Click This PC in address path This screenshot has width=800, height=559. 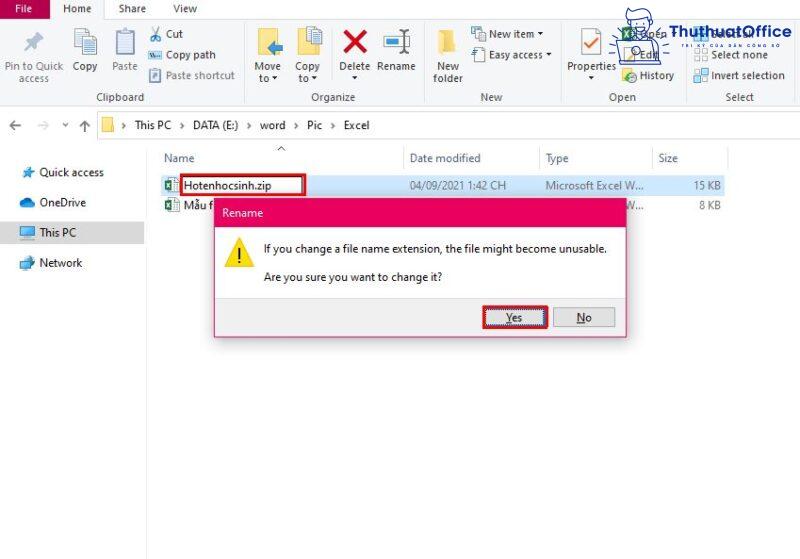coord(153,125)
